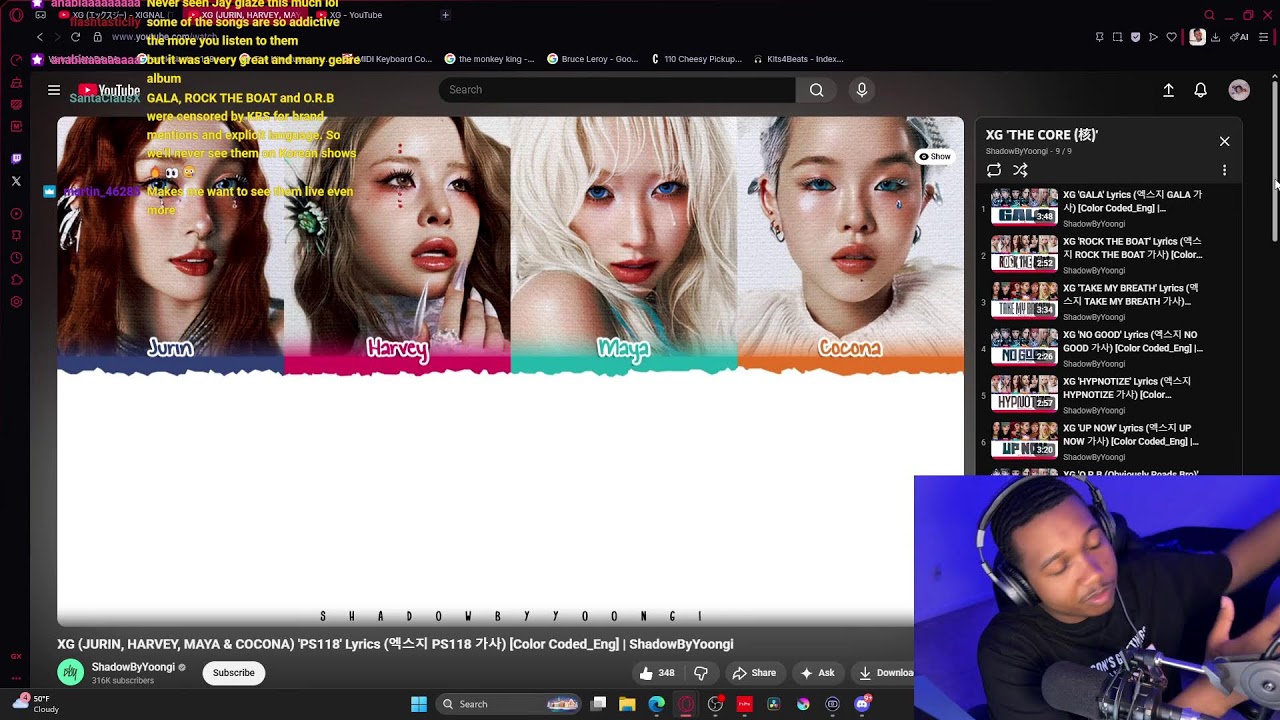Focus the YouTube search field

617,90
